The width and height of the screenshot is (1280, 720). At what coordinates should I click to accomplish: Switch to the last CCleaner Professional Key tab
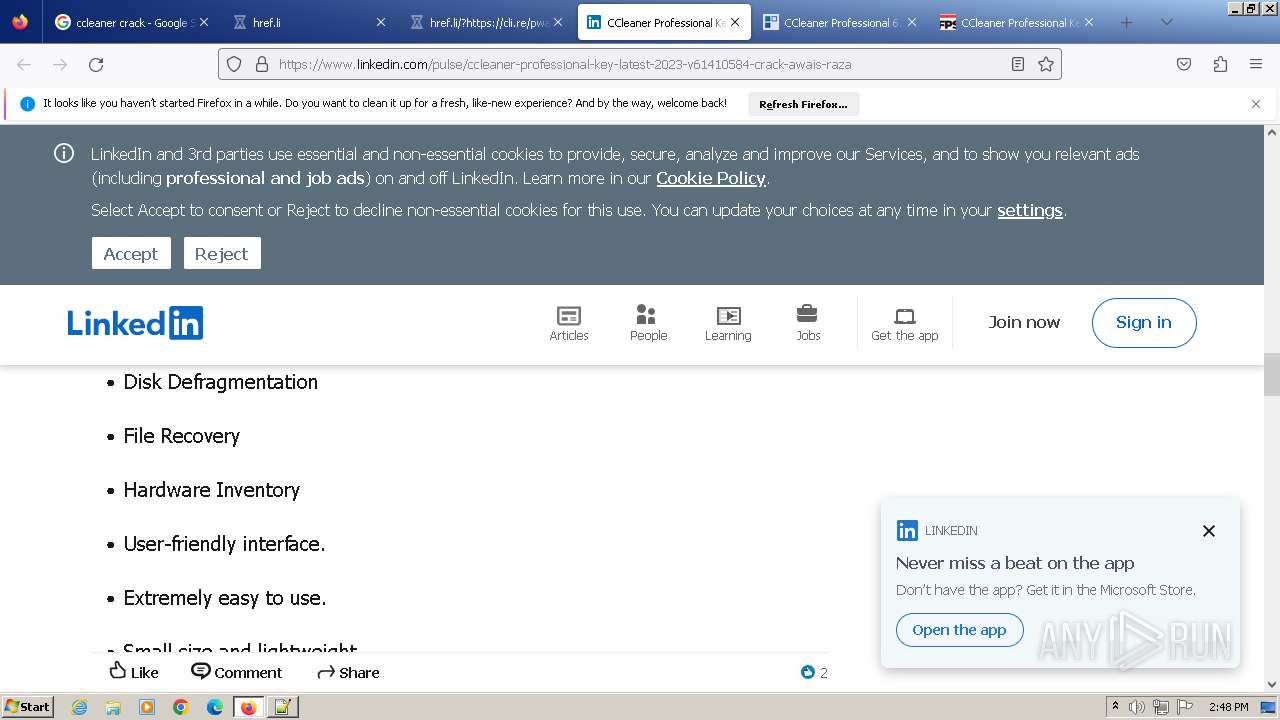pyautogui.click(x=1017, y=22)
